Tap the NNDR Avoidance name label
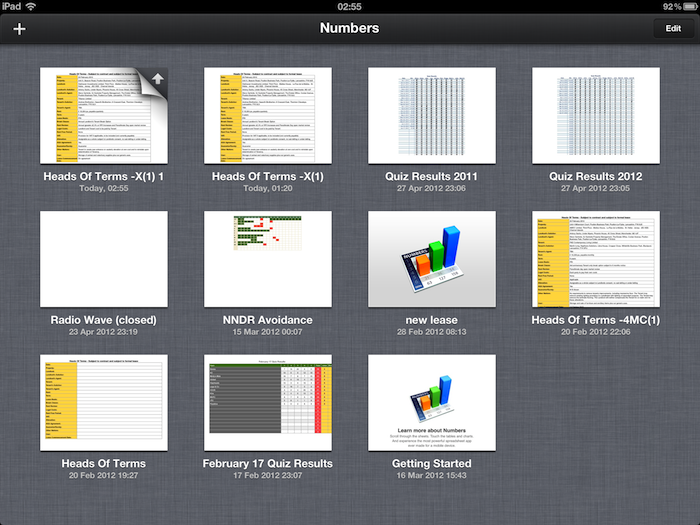Viewport: 700px width, 525px height. (x=268, y=320)
